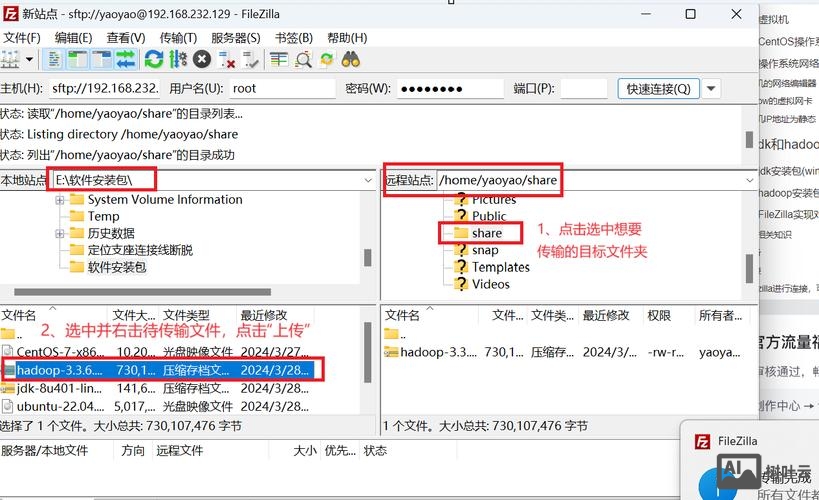Click the local tree horizontal scrollbar
819x500 pixels.
(143, 292)
